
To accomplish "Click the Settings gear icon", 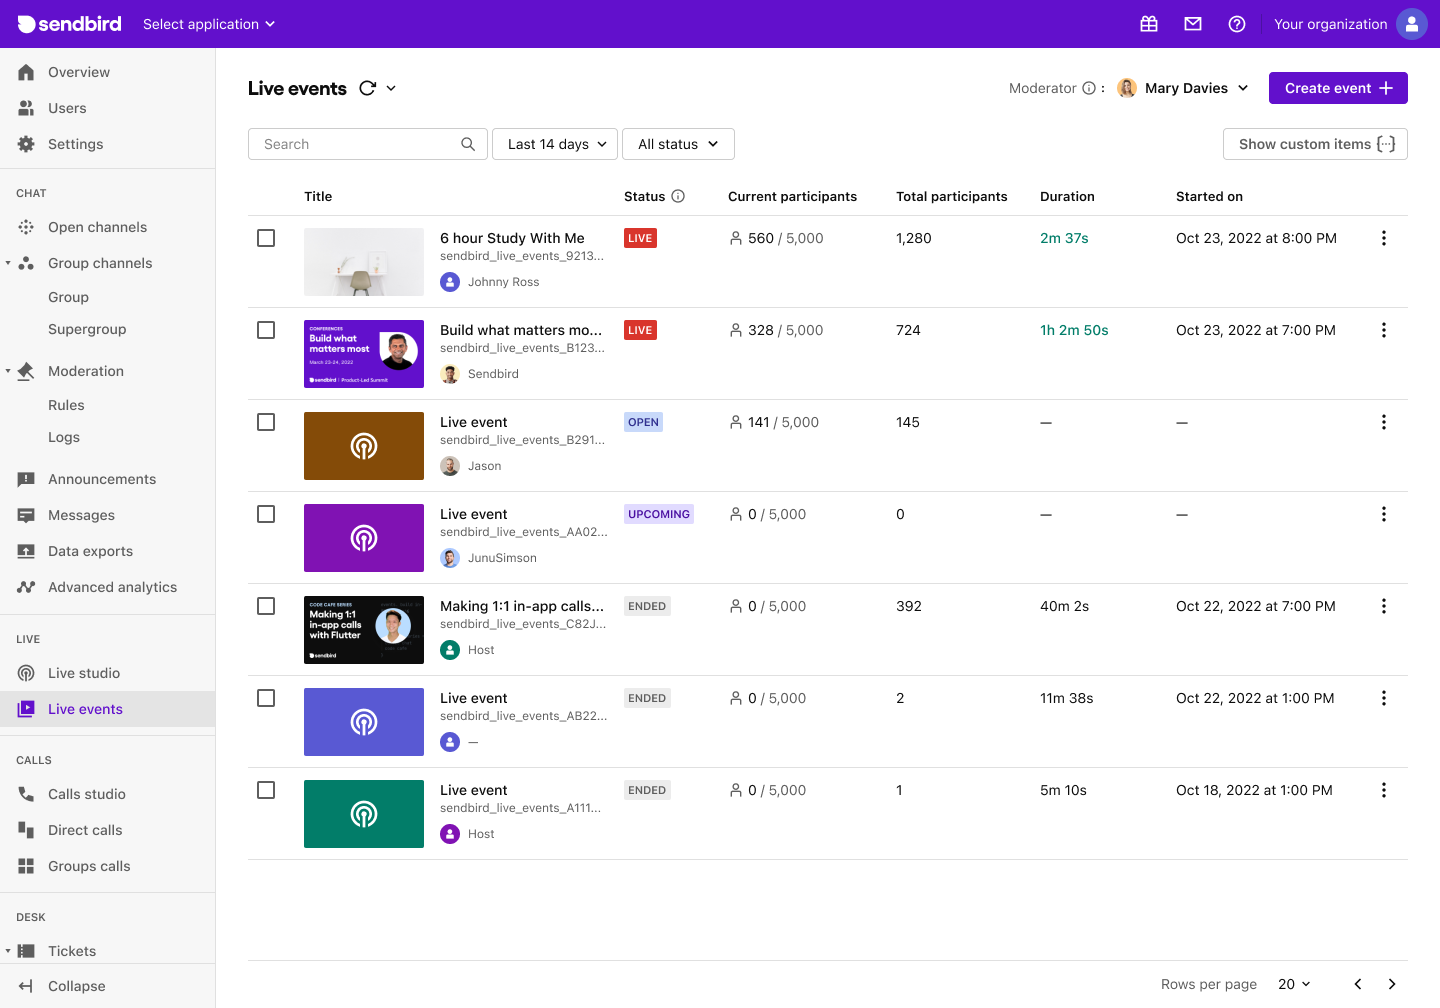I will pyautogui.click(x=26, y=144).
